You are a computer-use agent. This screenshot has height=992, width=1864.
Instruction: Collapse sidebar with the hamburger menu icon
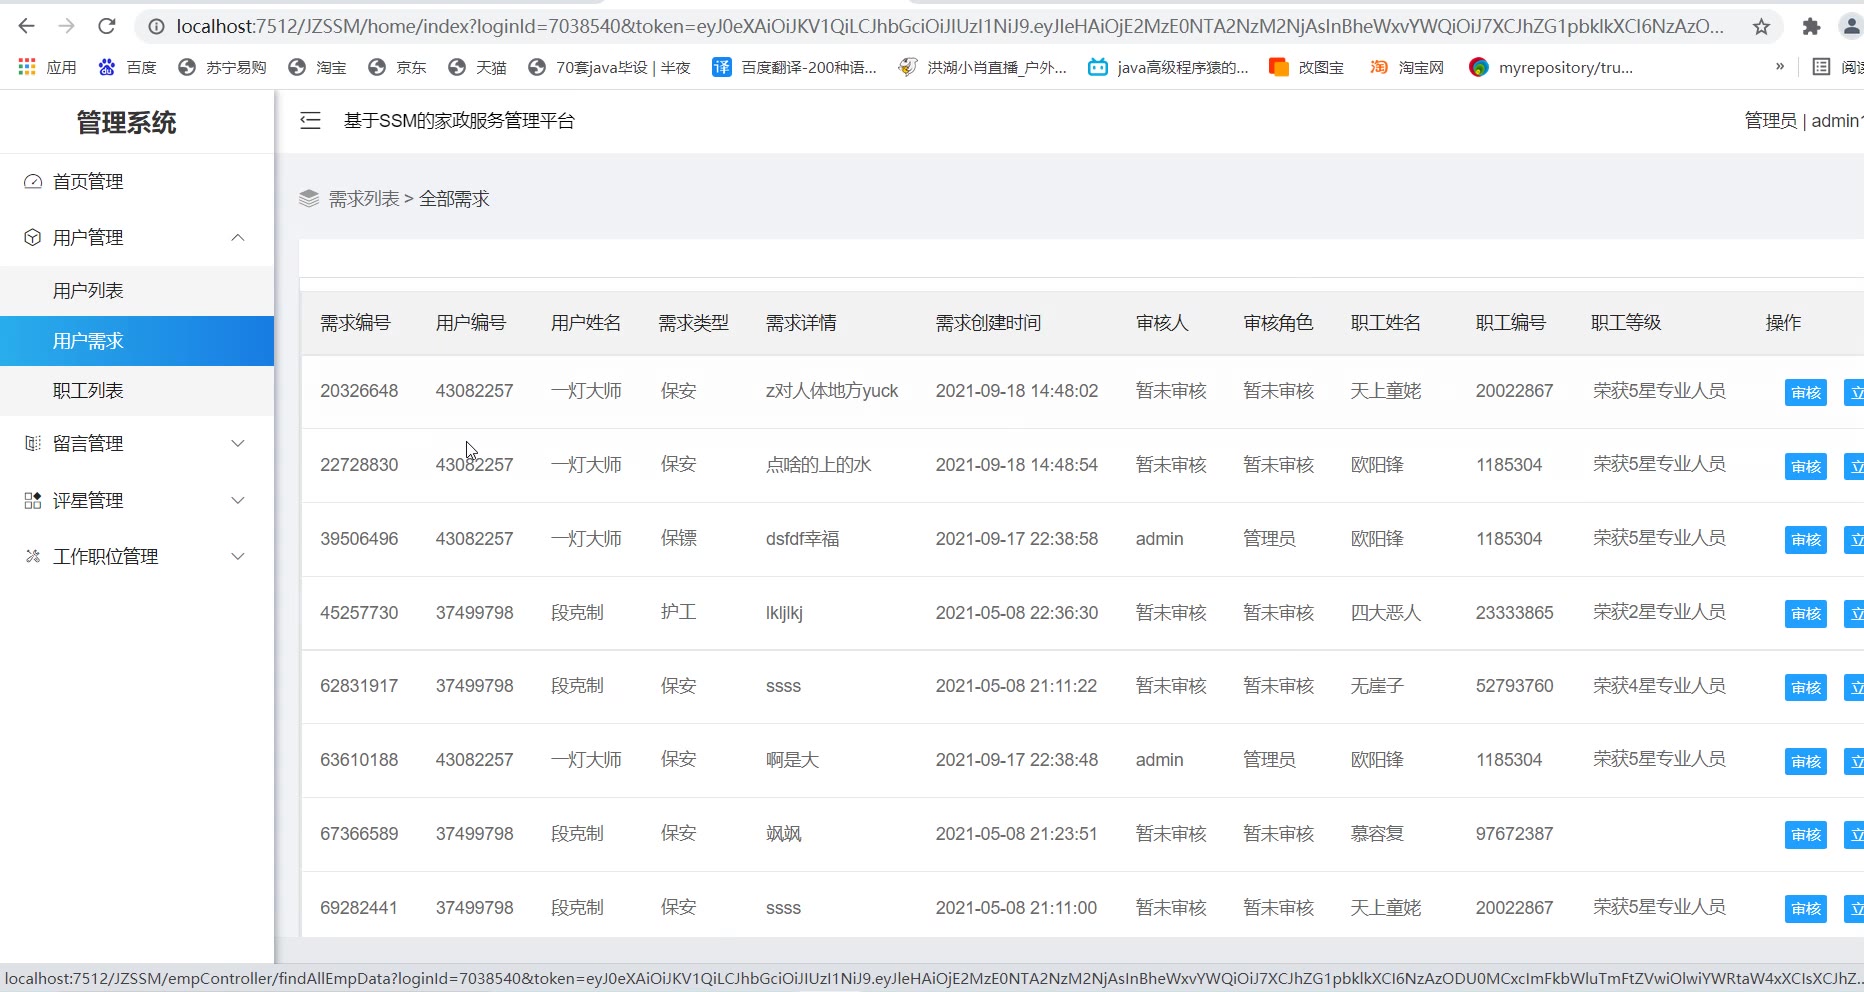(310, 121)
